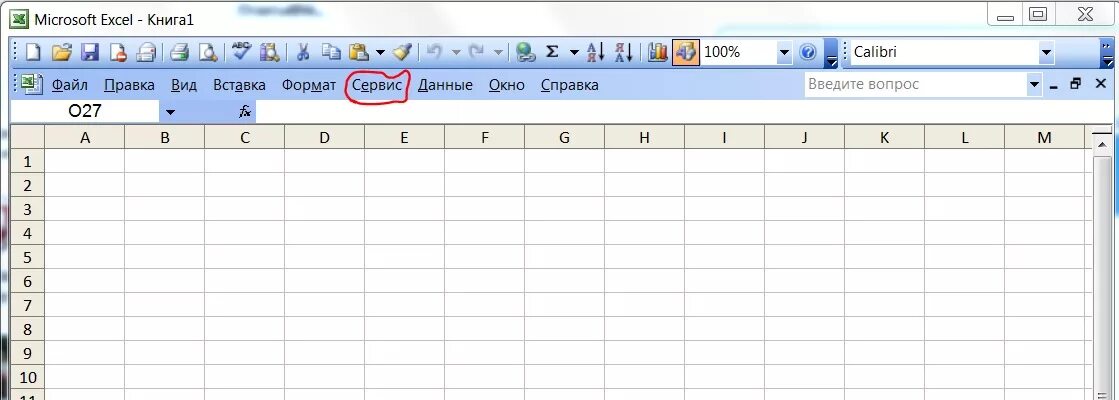Sort ascending with А-Я icon
1119x400 pixels.
pos(596,52)
